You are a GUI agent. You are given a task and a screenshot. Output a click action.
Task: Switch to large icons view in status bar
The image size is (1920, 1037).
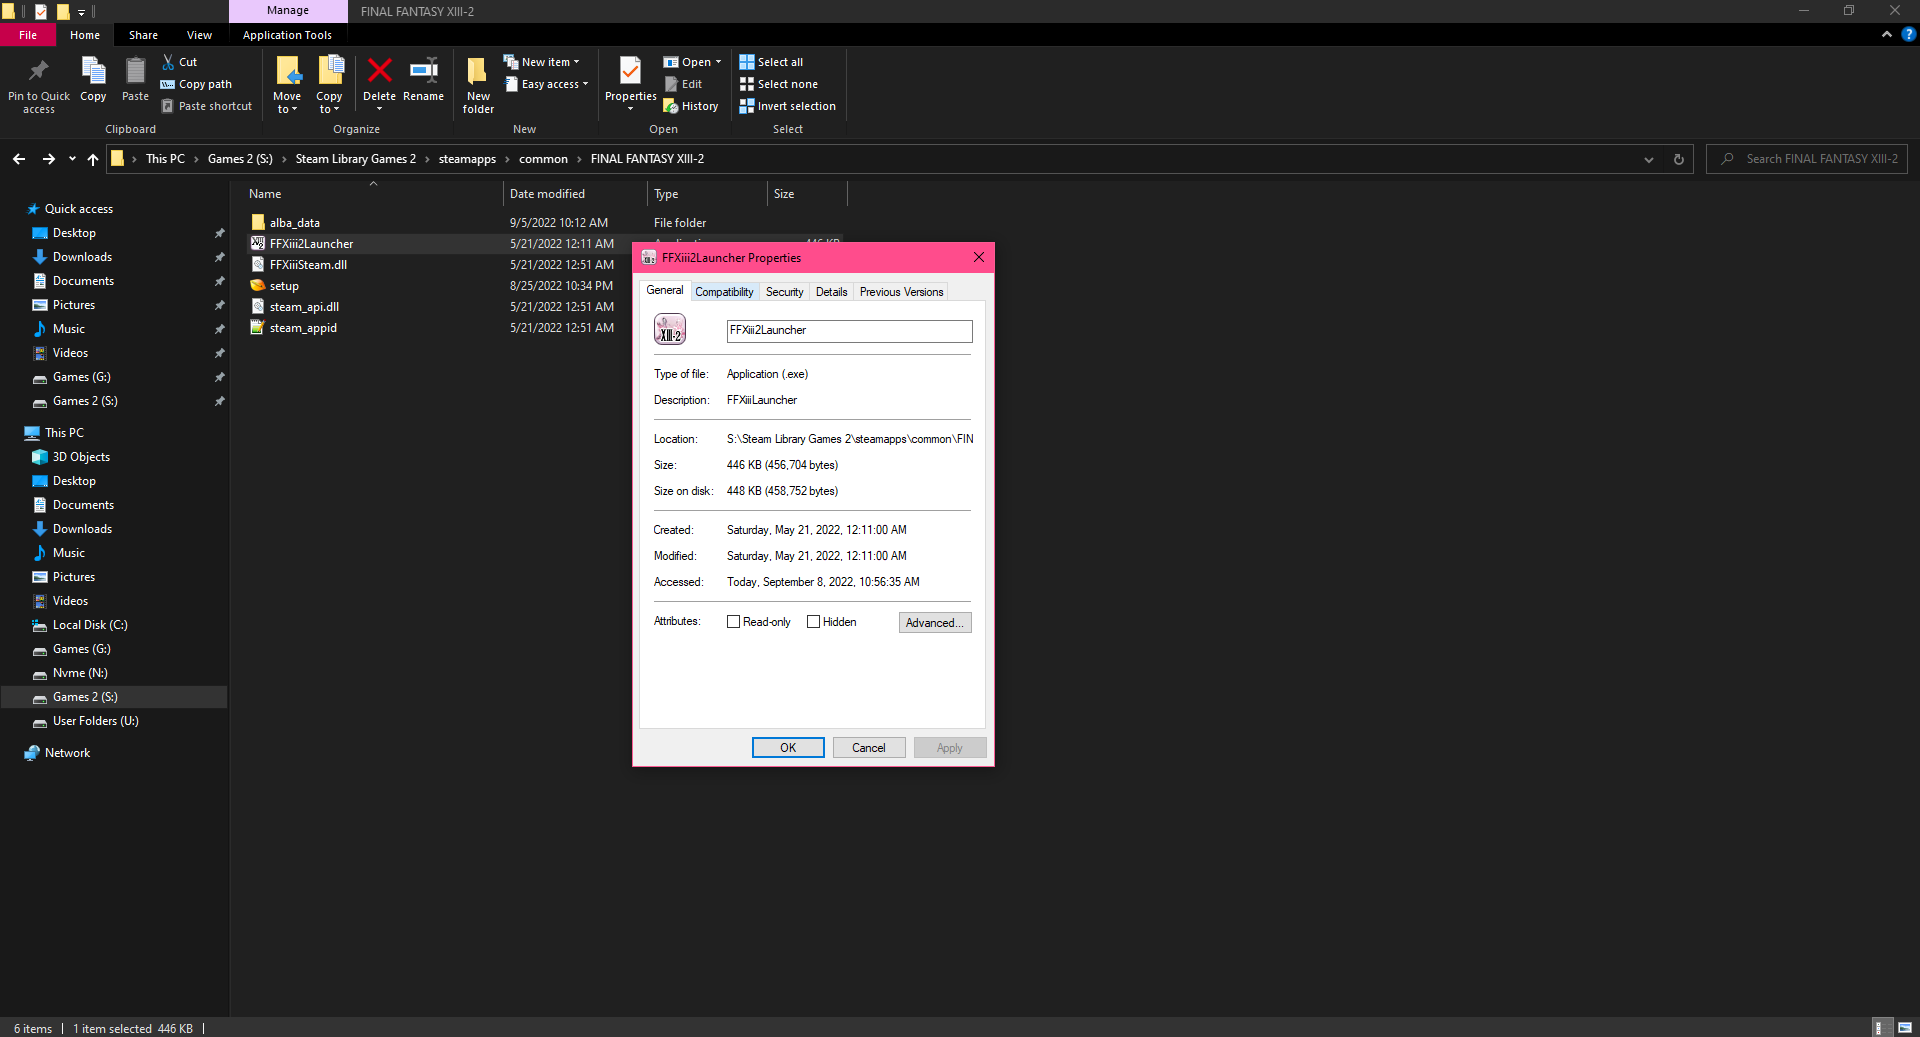coord(1905,1028)
